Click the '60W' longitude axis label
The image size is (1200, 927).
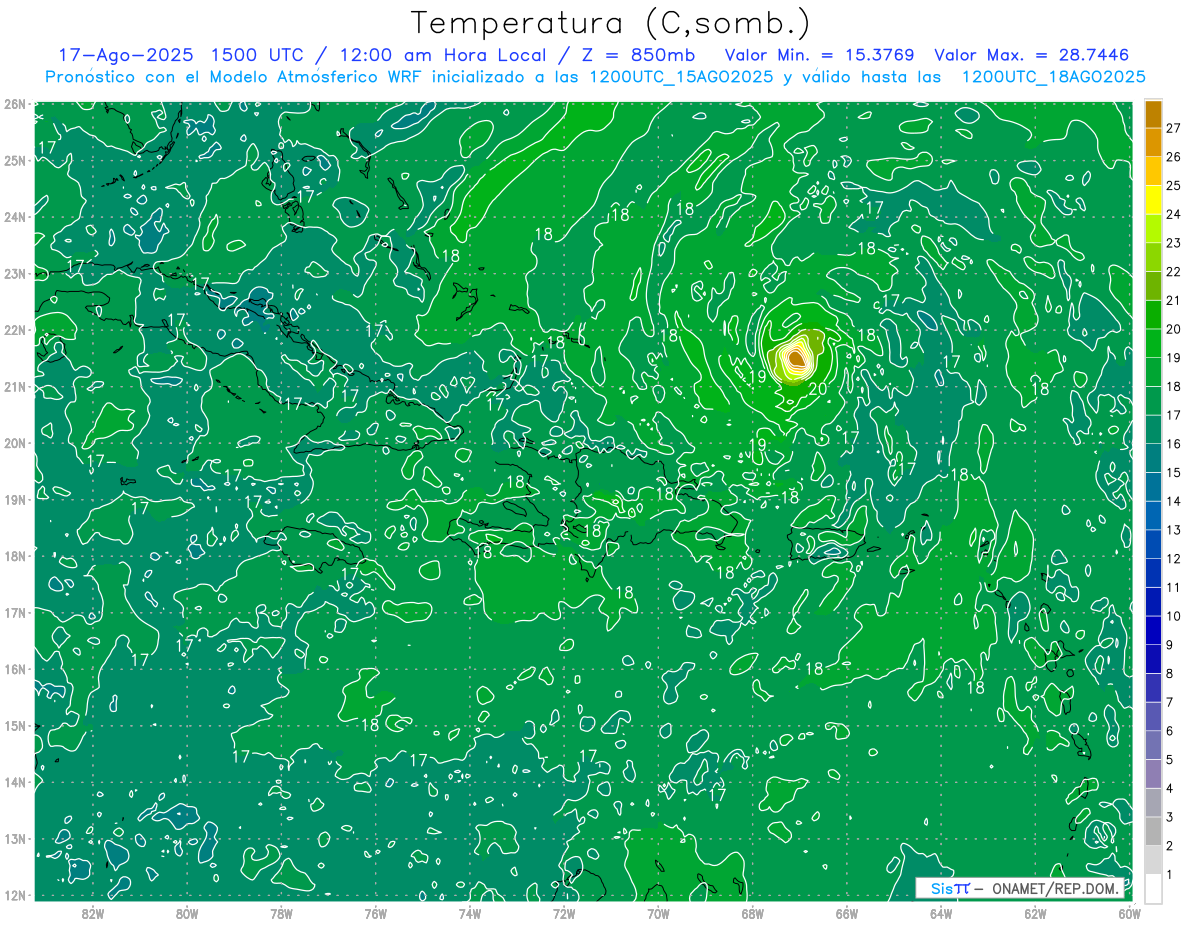pos(1129,912)
